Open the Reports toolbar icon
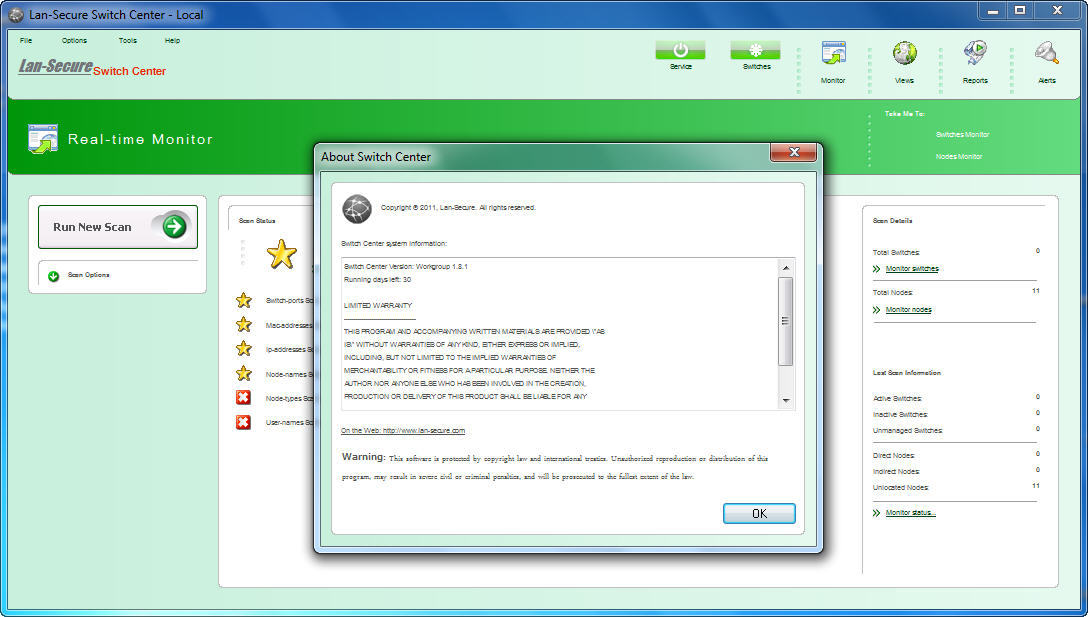This screenshot has height=617, width=1088. [975, 53]
